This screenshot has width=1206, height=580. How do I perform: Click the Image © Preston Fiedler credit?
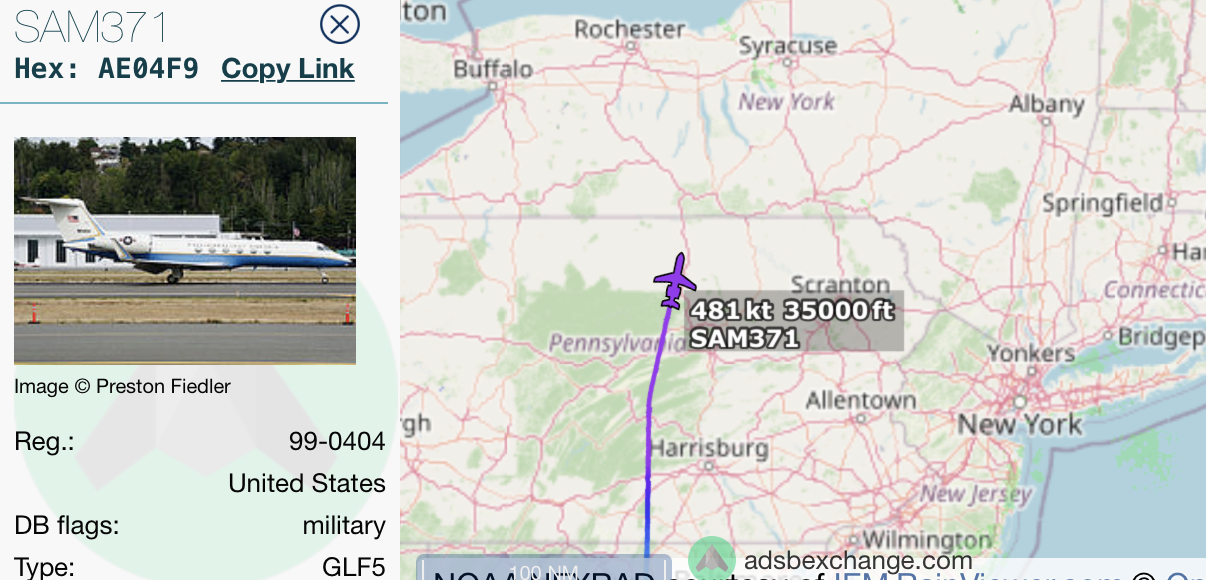[x=122, y=386]
